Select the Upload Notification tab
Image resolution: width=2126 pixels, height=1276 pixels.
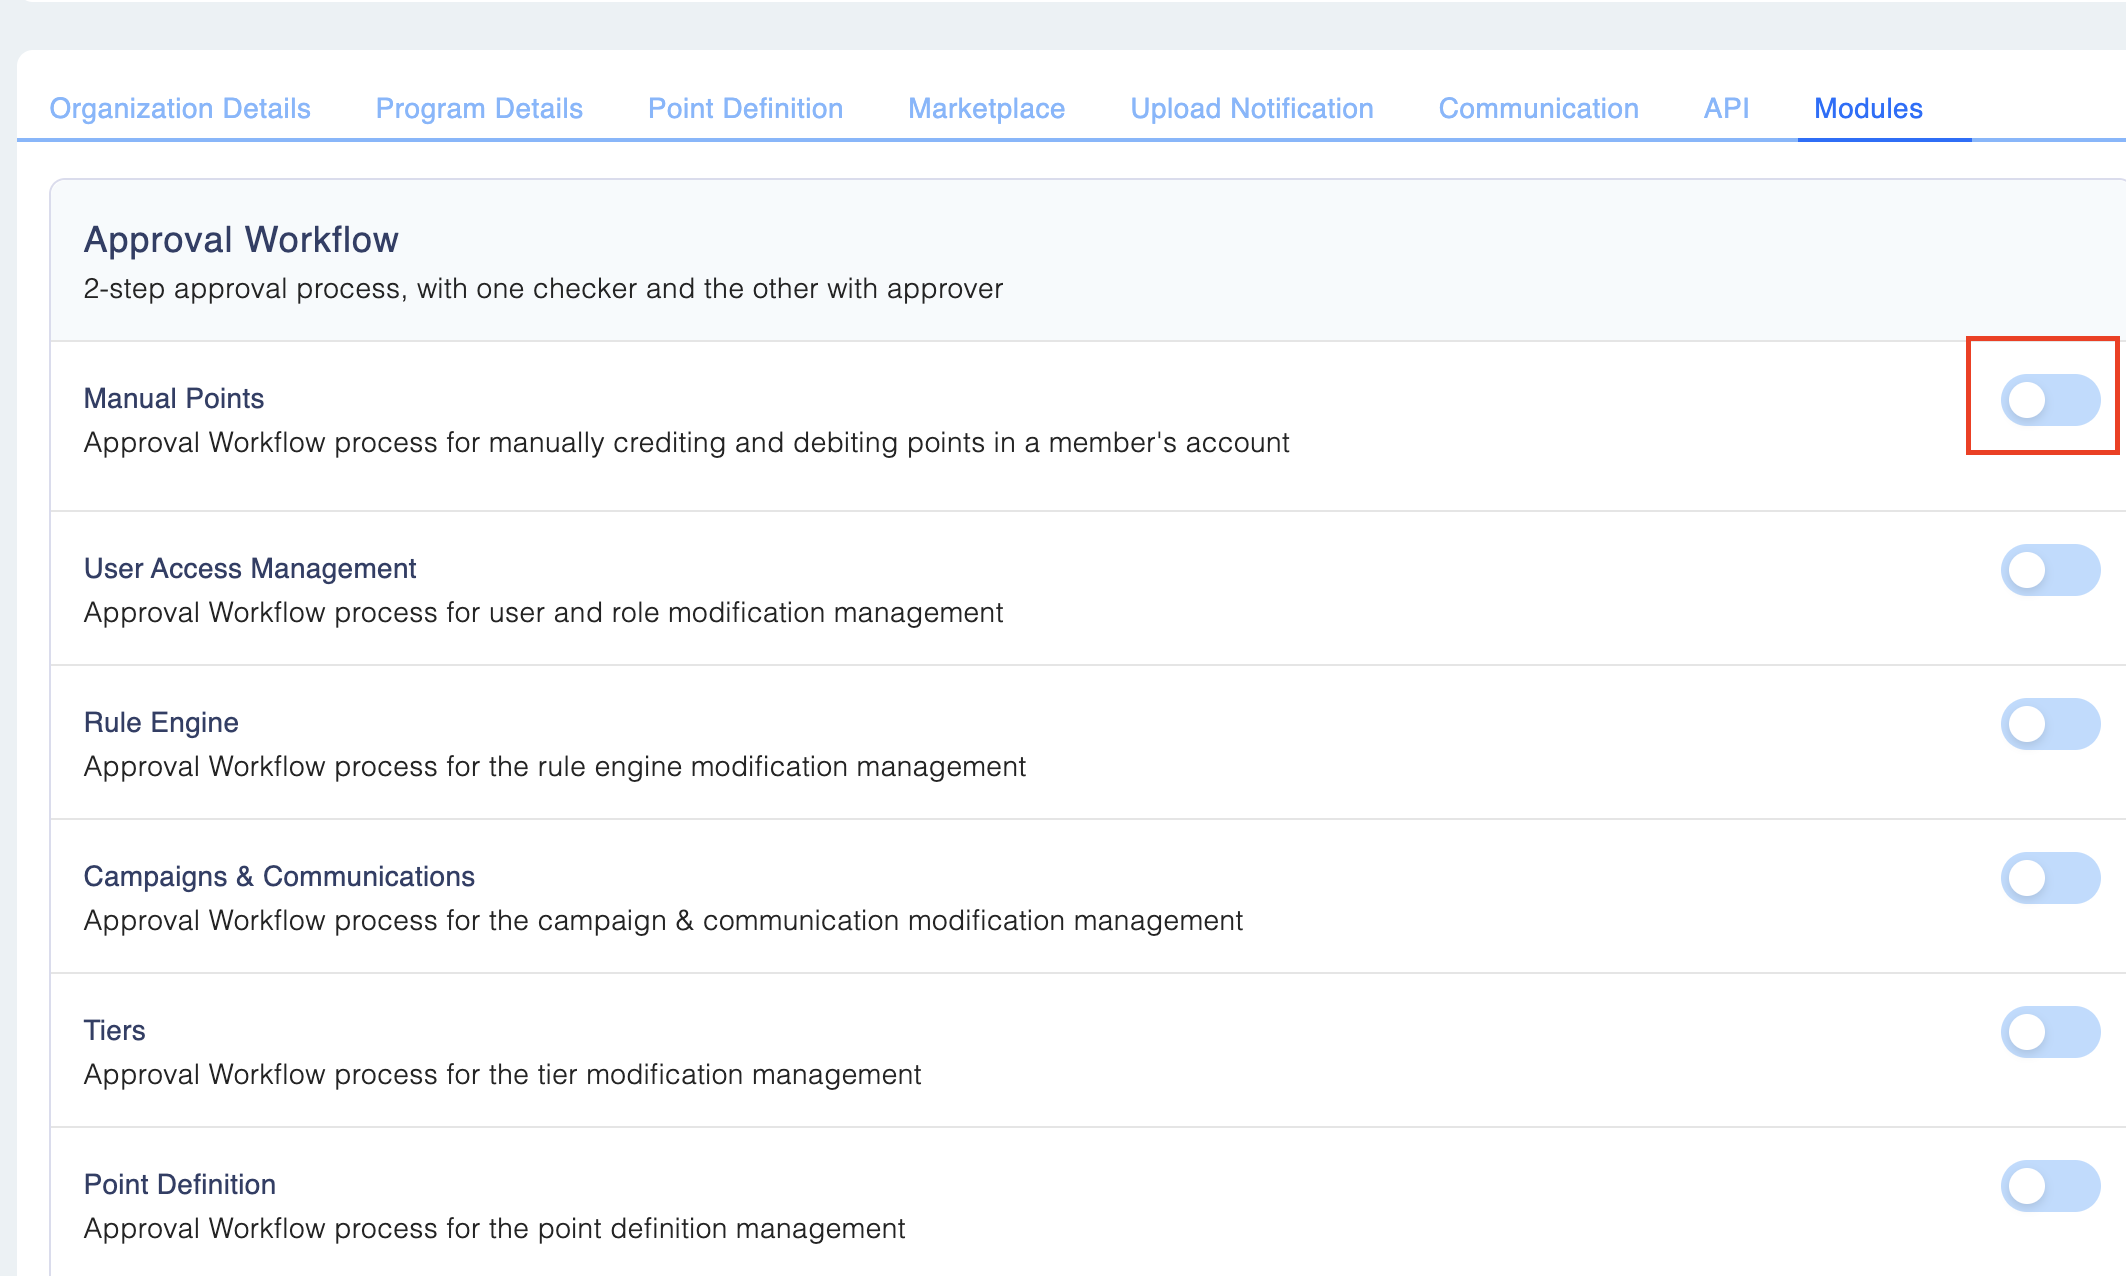1251,108
